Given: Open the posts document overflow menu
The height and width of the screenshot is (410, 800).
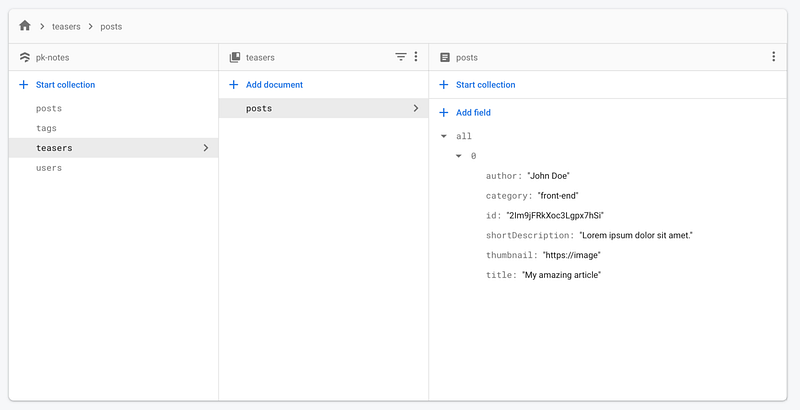Looking at the screenshot, I should pos(773,57).
